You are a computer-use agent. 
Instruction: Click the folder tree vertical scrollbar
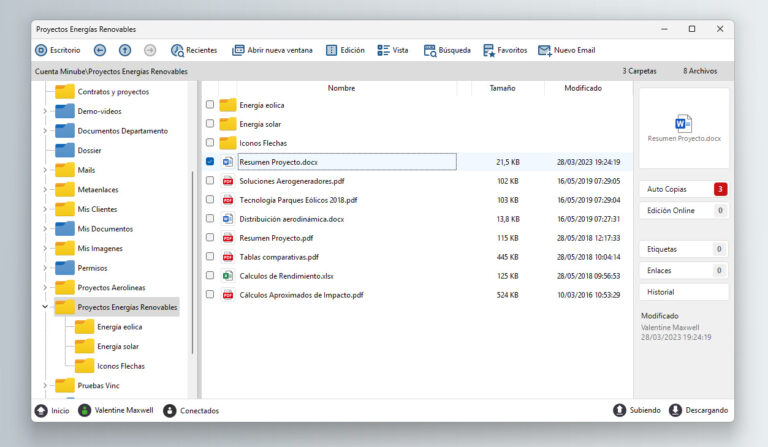click(192, 262)
